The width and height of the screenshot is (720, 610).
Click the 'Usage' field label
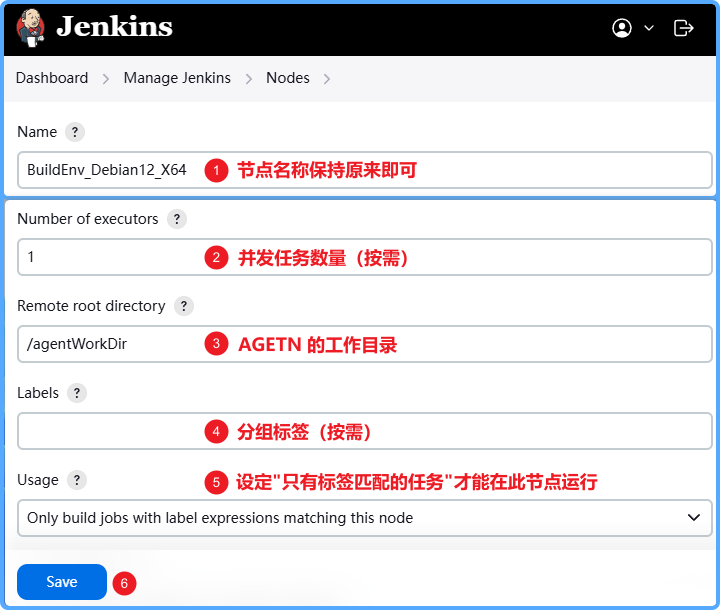[x=38, y=480]
